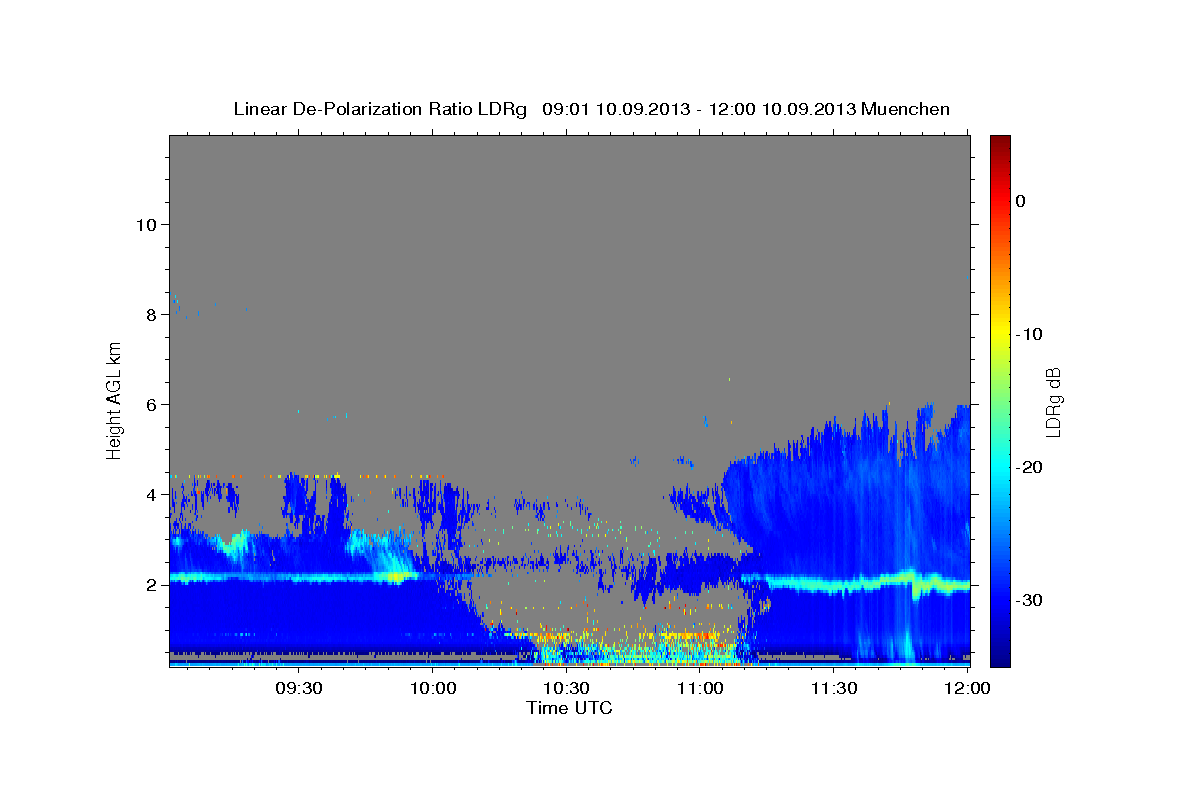The width and height of the screenshot is (1200, 800).
Task: Click the 'Height AGL km' axis label
Action: click(114, 401)
